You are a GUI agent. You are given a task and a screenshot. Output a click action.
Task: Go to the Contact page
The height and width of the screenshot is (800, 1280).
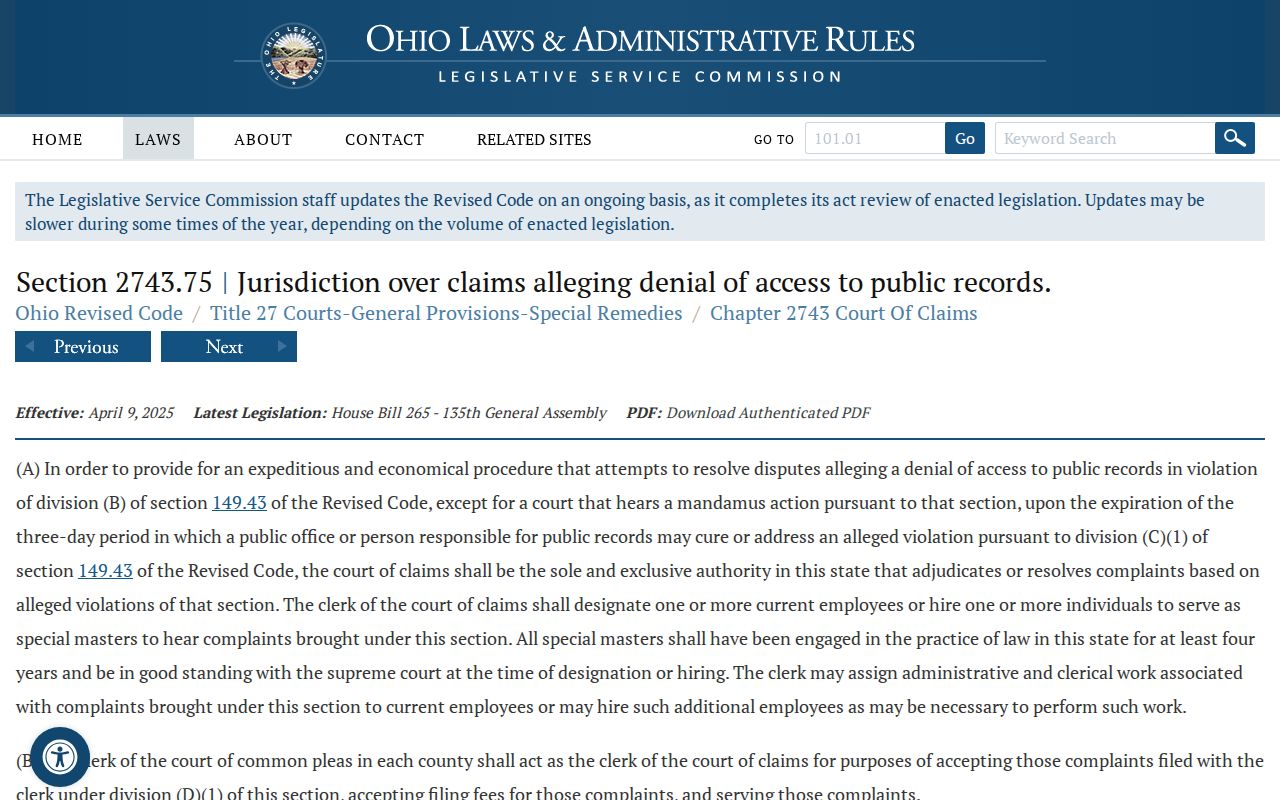point(385,139)
